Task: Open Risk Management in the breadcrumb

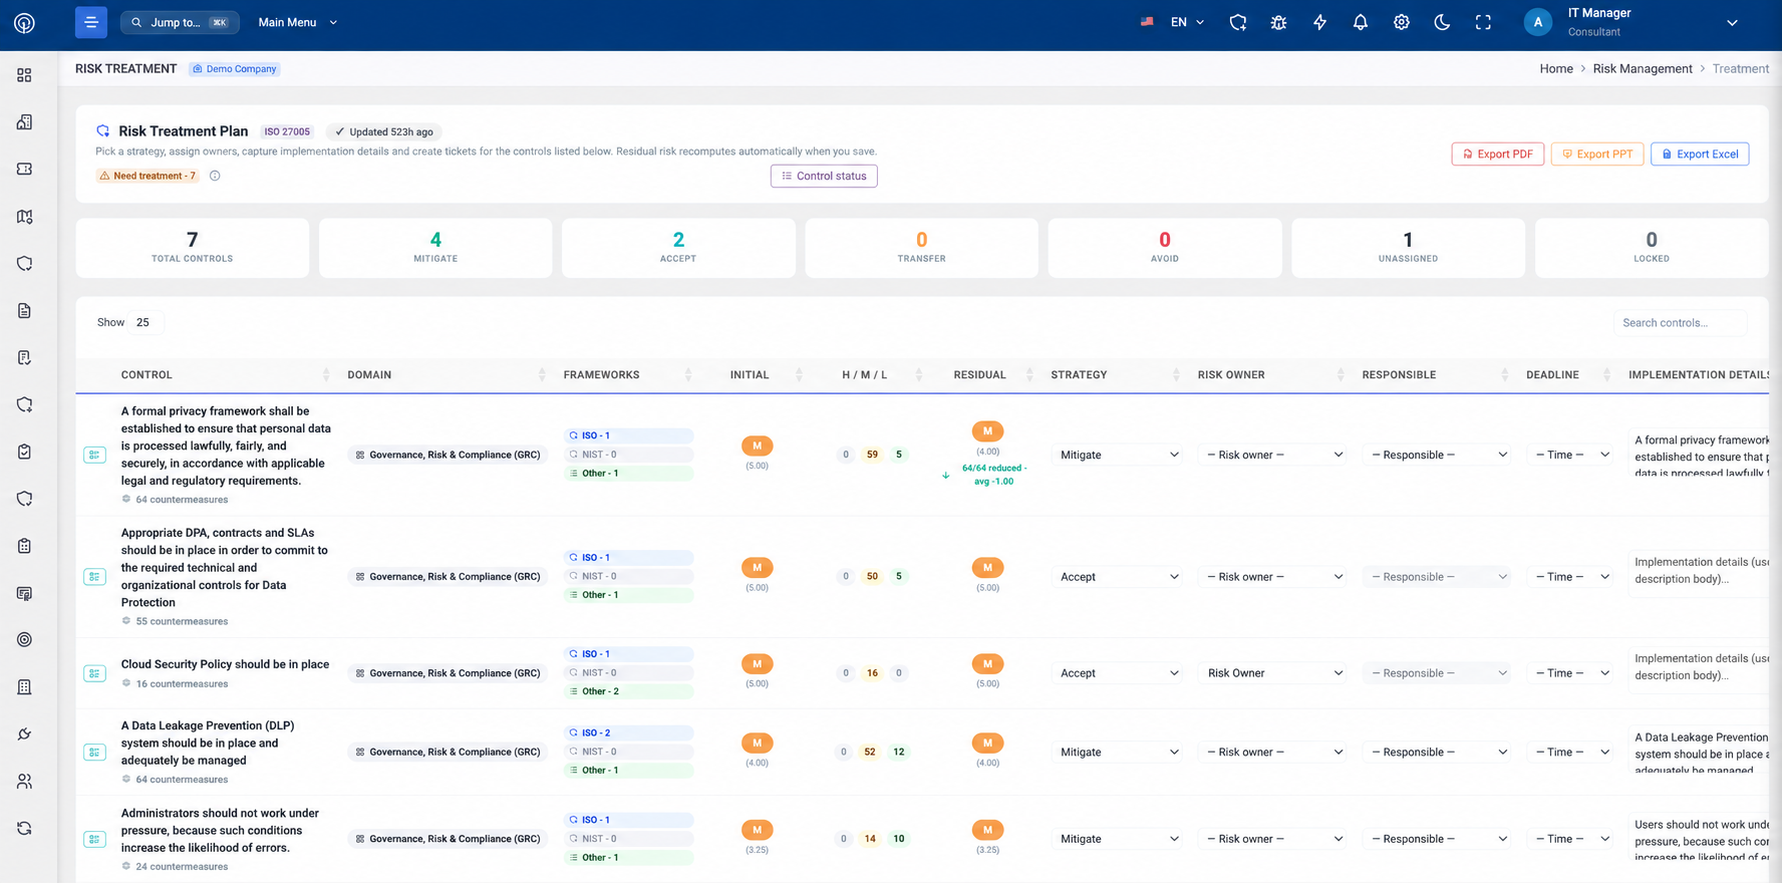Action: coord(1642,69)
